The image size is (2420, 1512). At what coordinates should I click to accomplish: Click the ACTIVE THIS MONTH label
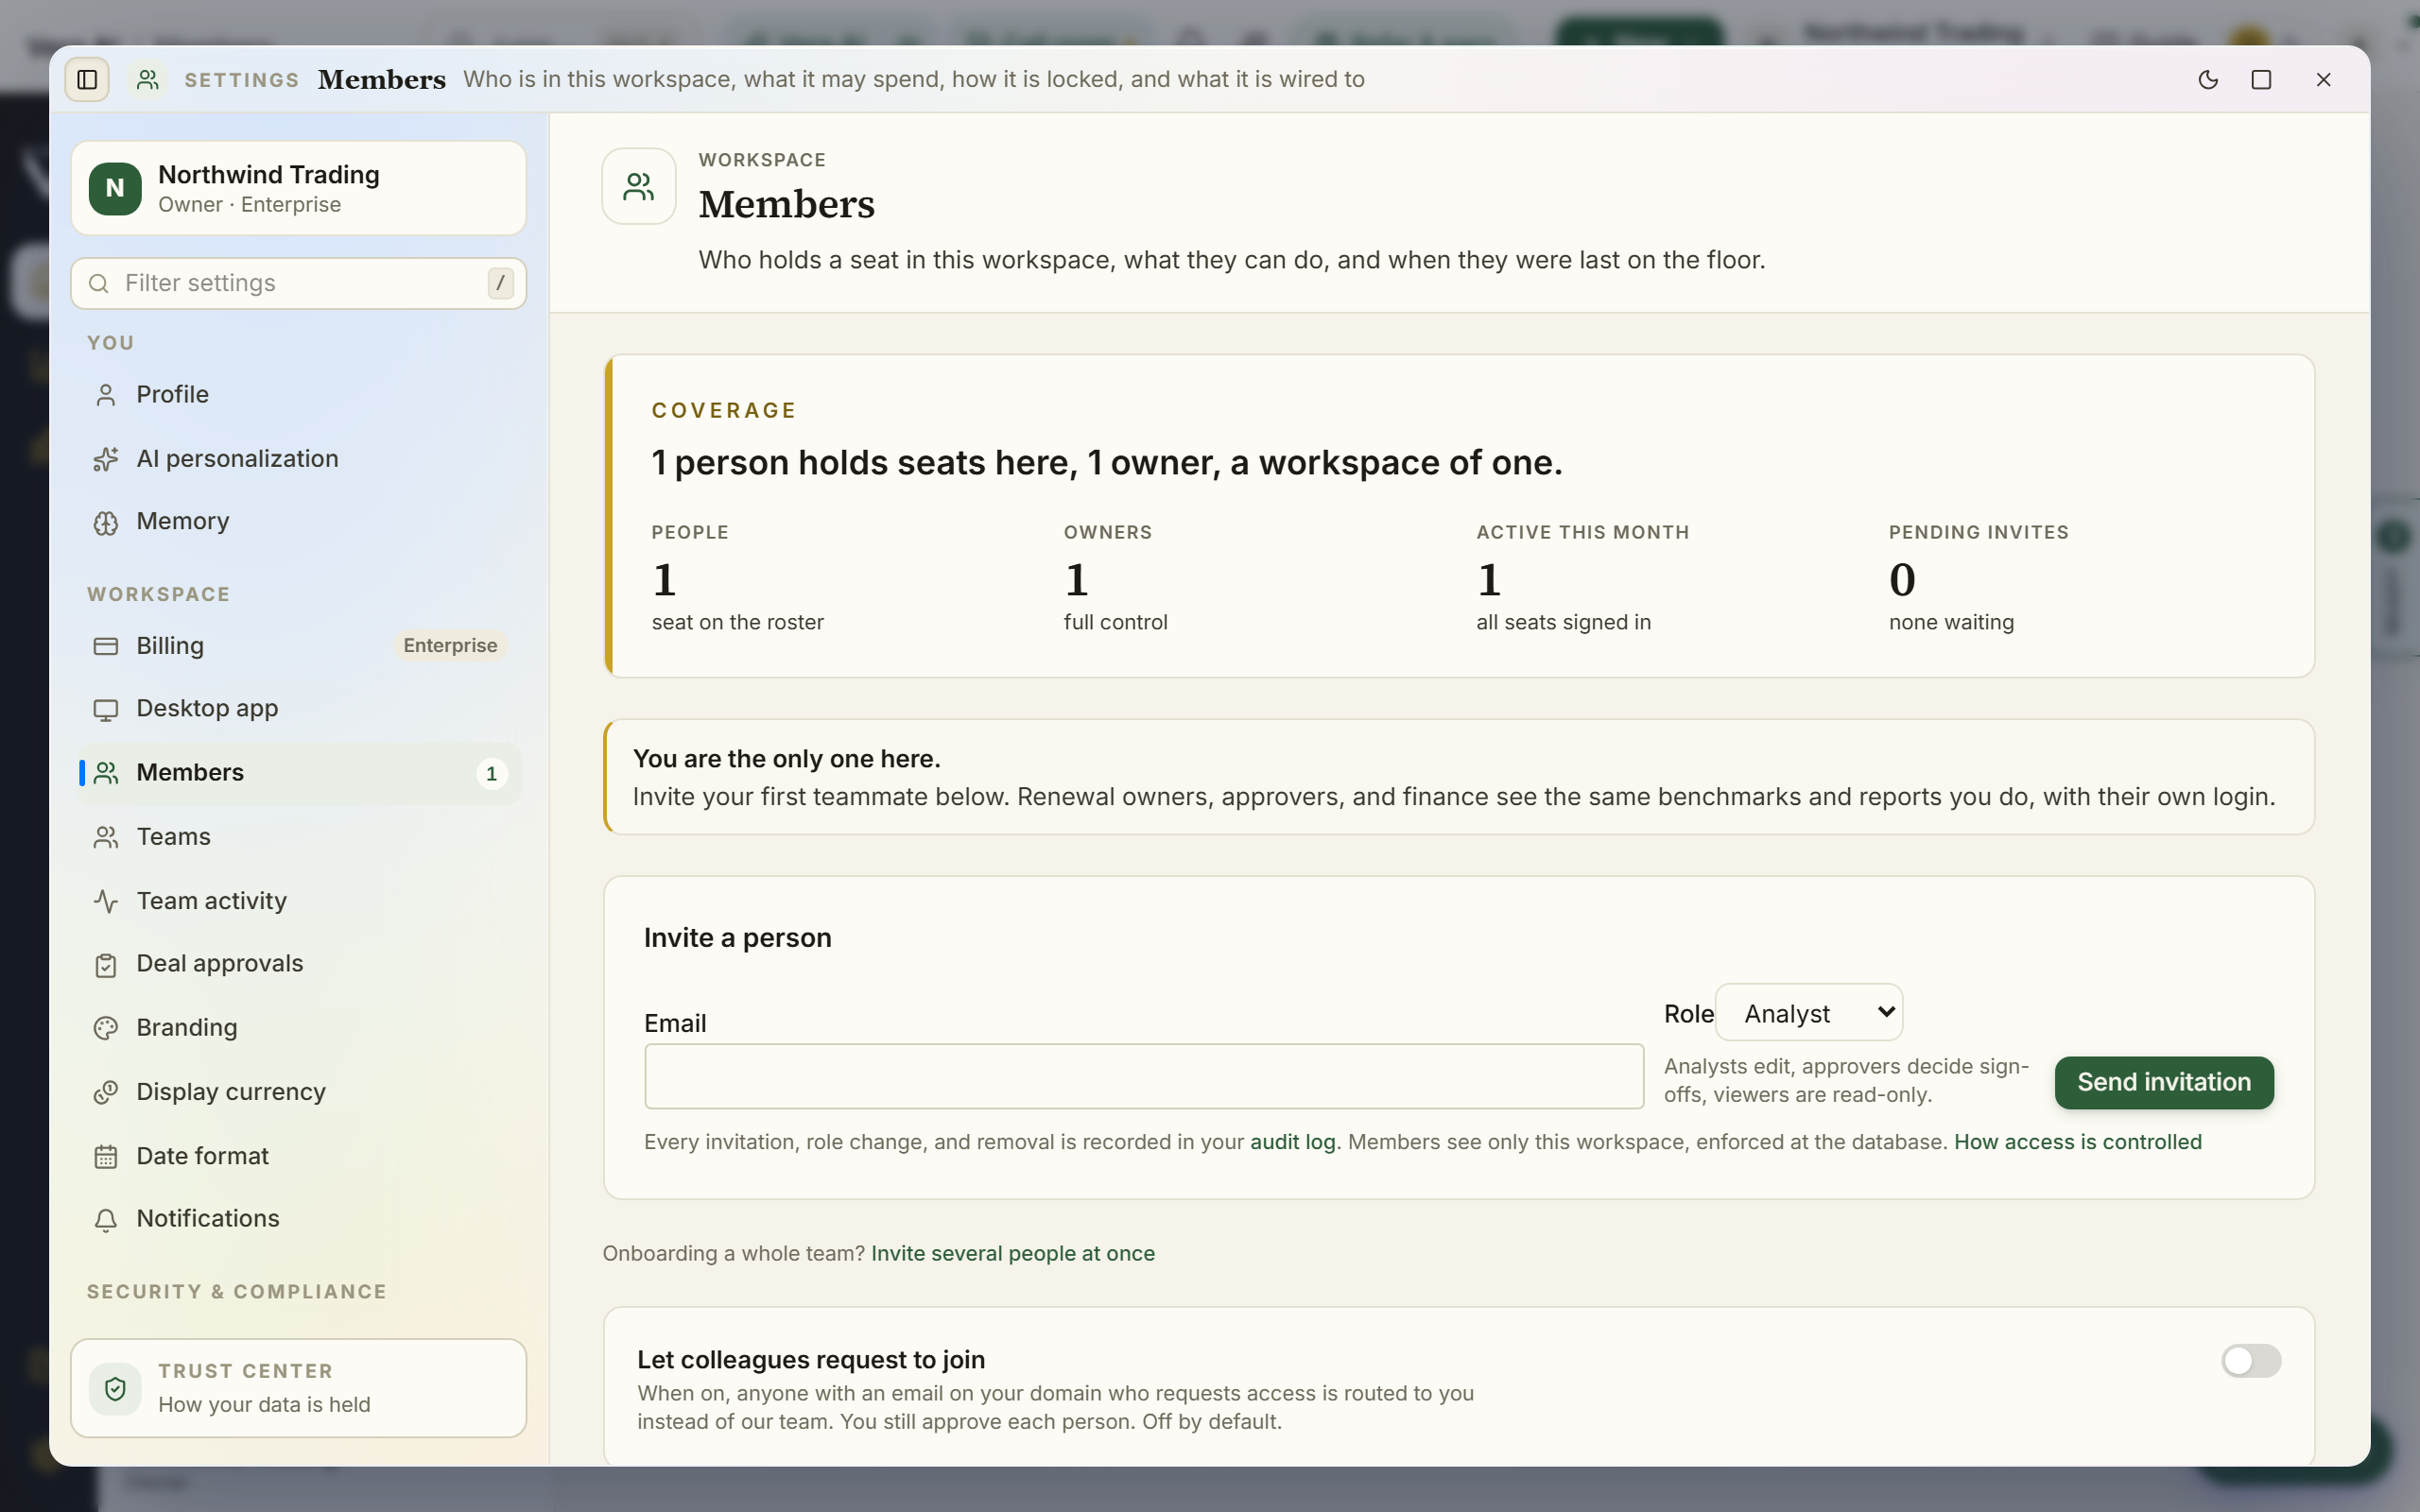coord(1583,532)
